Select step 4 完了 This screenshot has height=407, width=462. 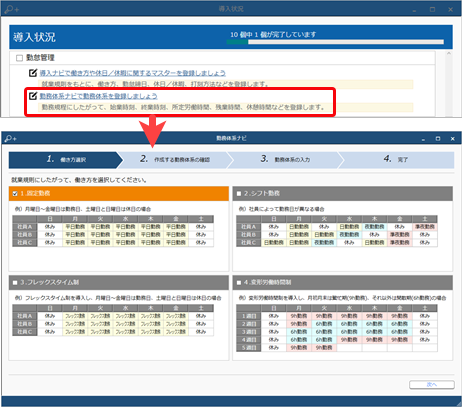coord(396,160)
